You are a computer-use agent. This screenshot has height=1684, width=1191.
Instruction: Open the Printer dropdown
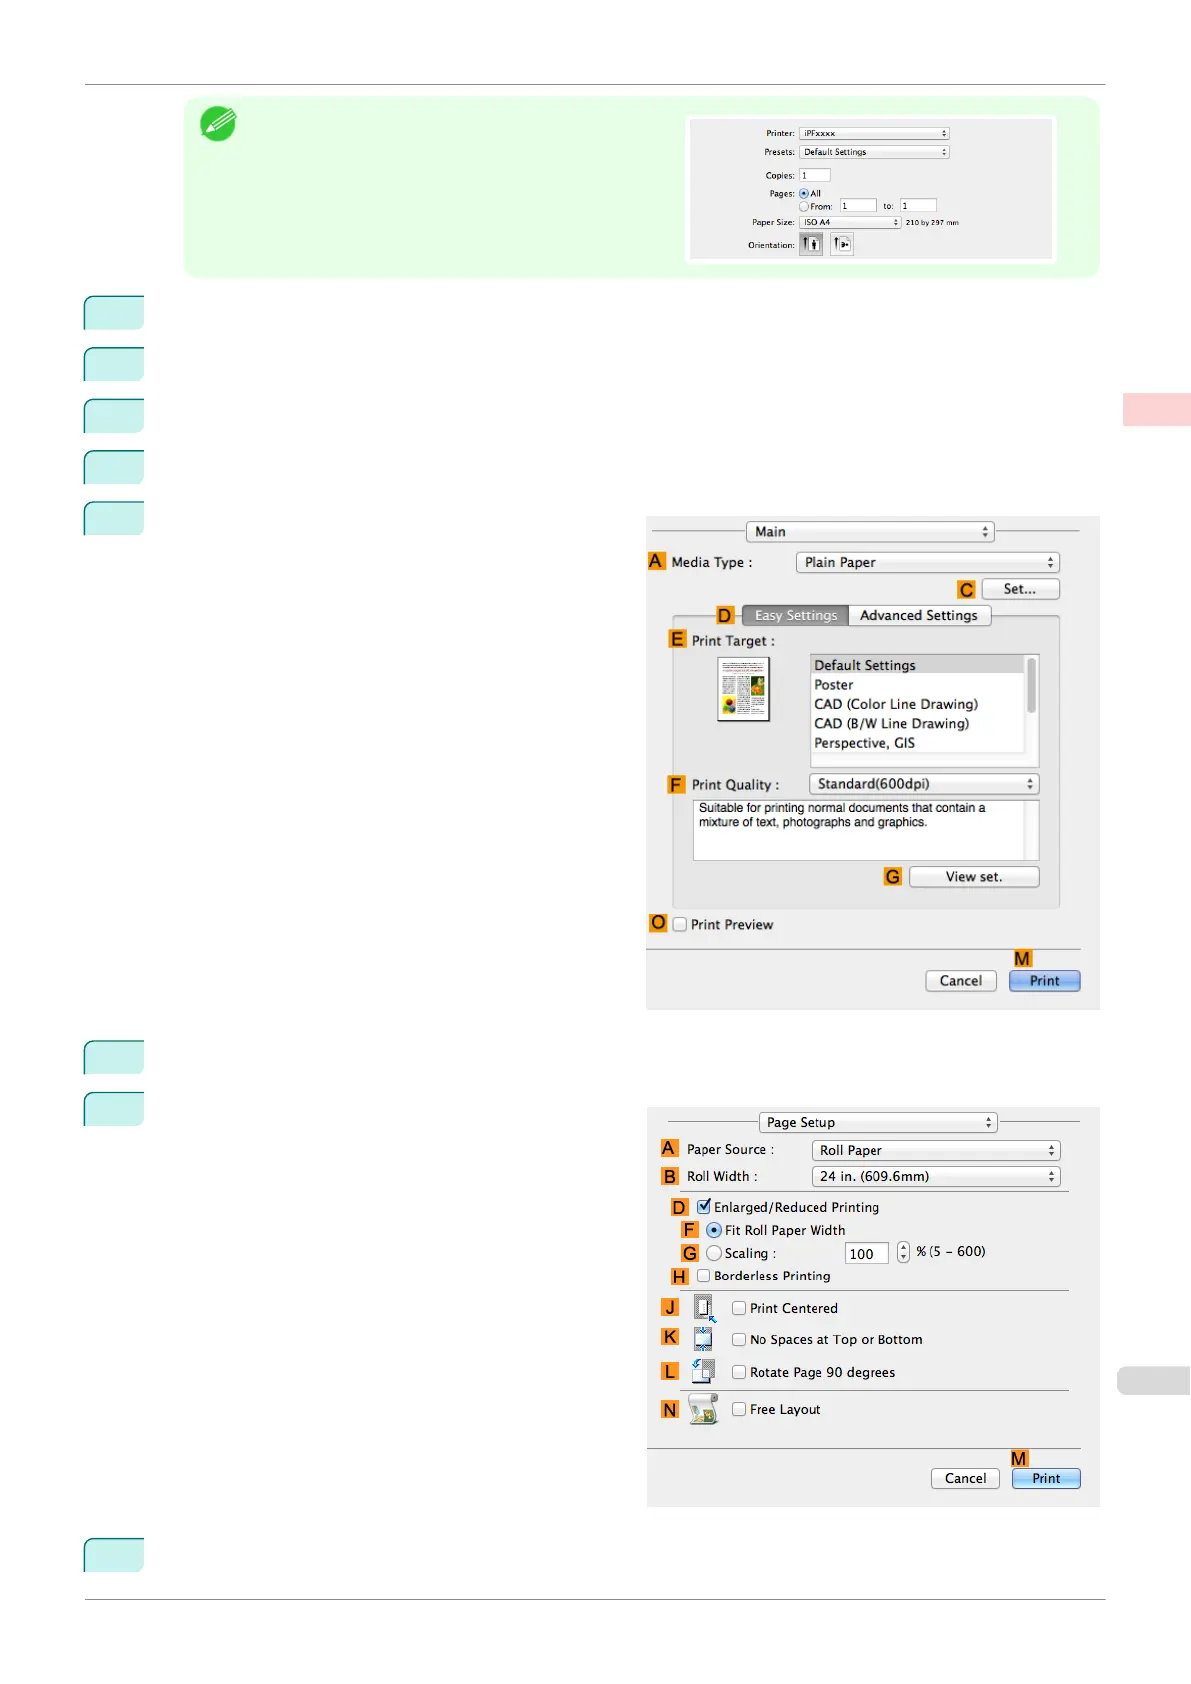874,133
